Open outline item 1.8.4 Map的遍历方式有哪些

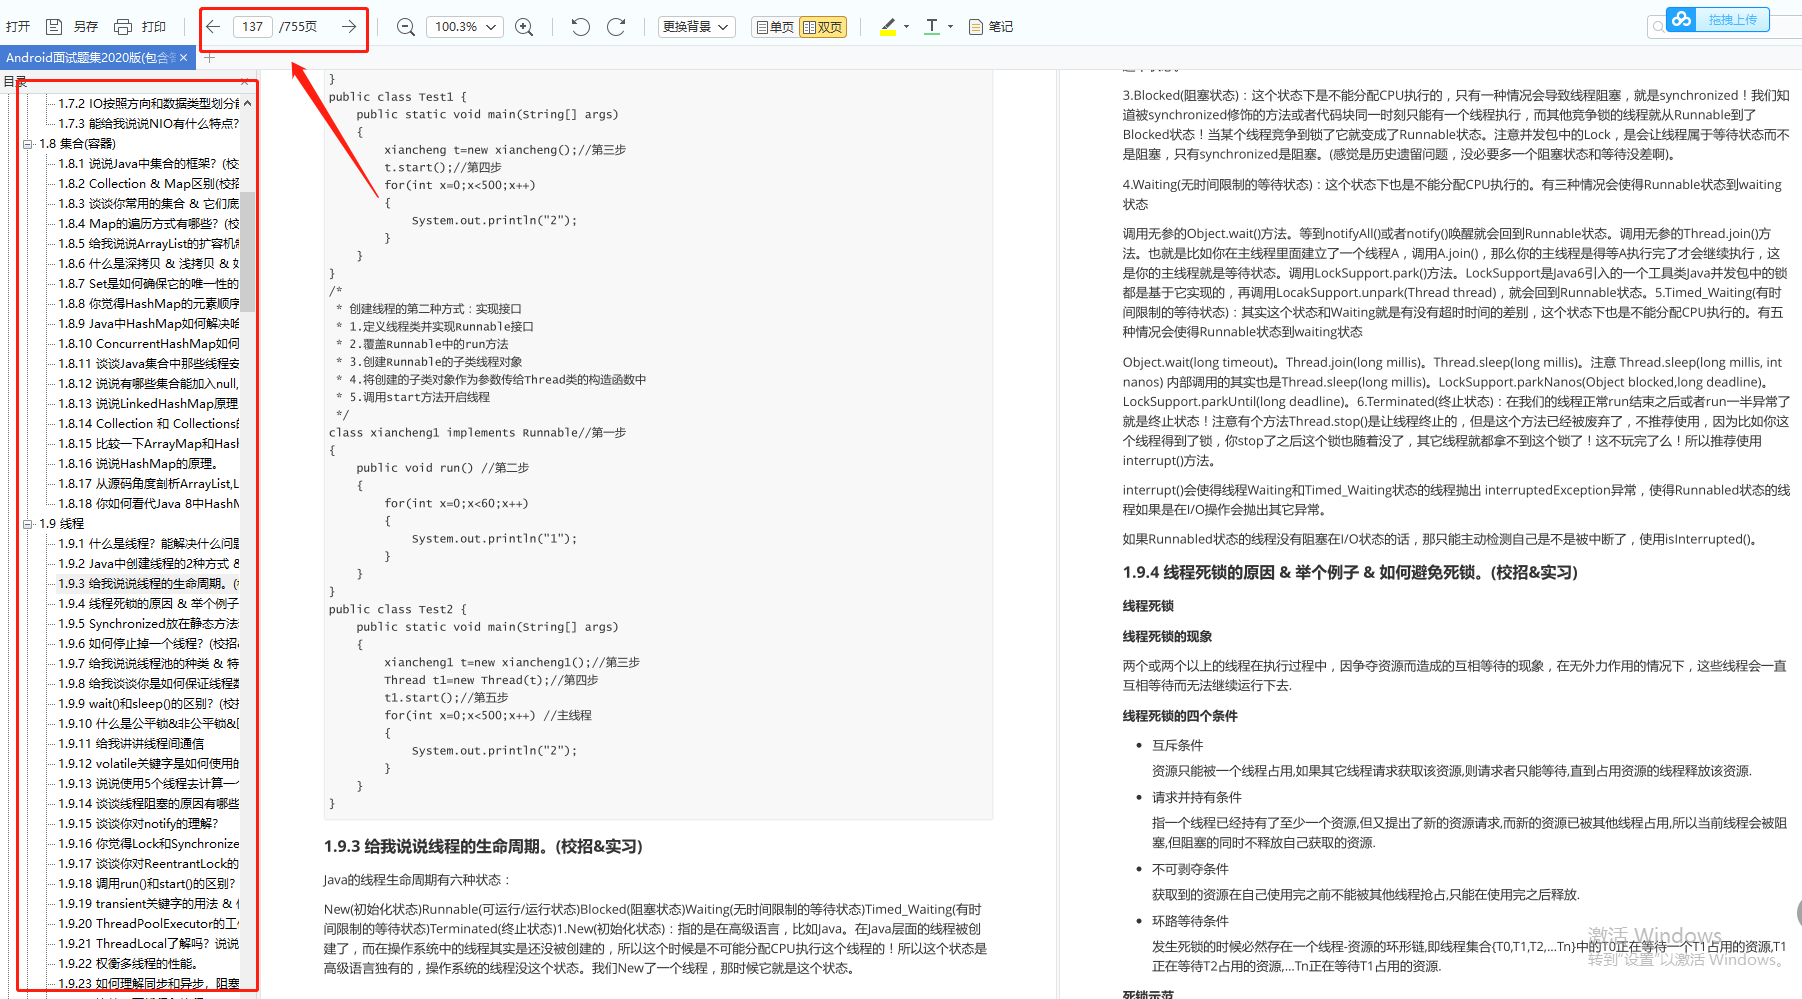click(148, 224)
